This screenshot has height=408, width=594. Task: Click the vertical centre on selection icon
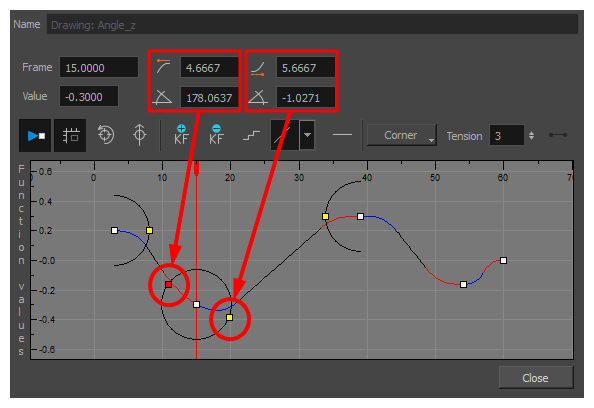click(x=139, y=135)
